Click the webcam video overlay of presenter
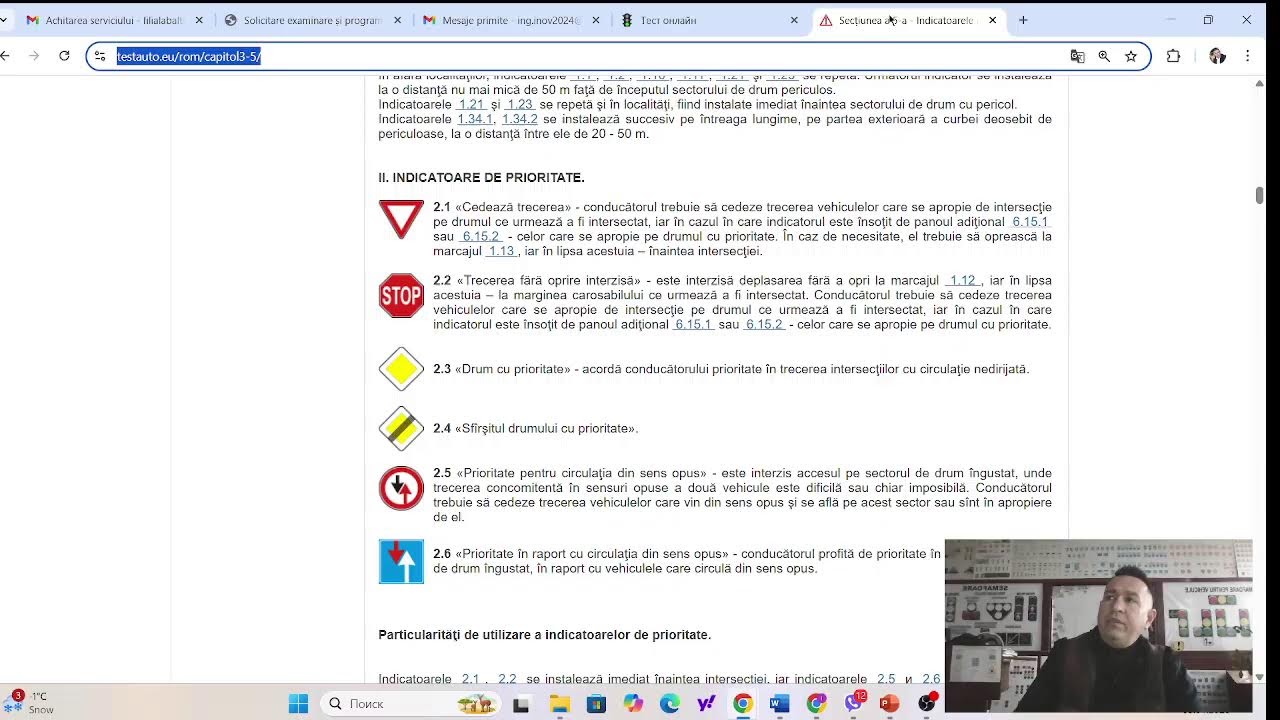This screenshot has height=720, width=1280. coord(1098,626)
